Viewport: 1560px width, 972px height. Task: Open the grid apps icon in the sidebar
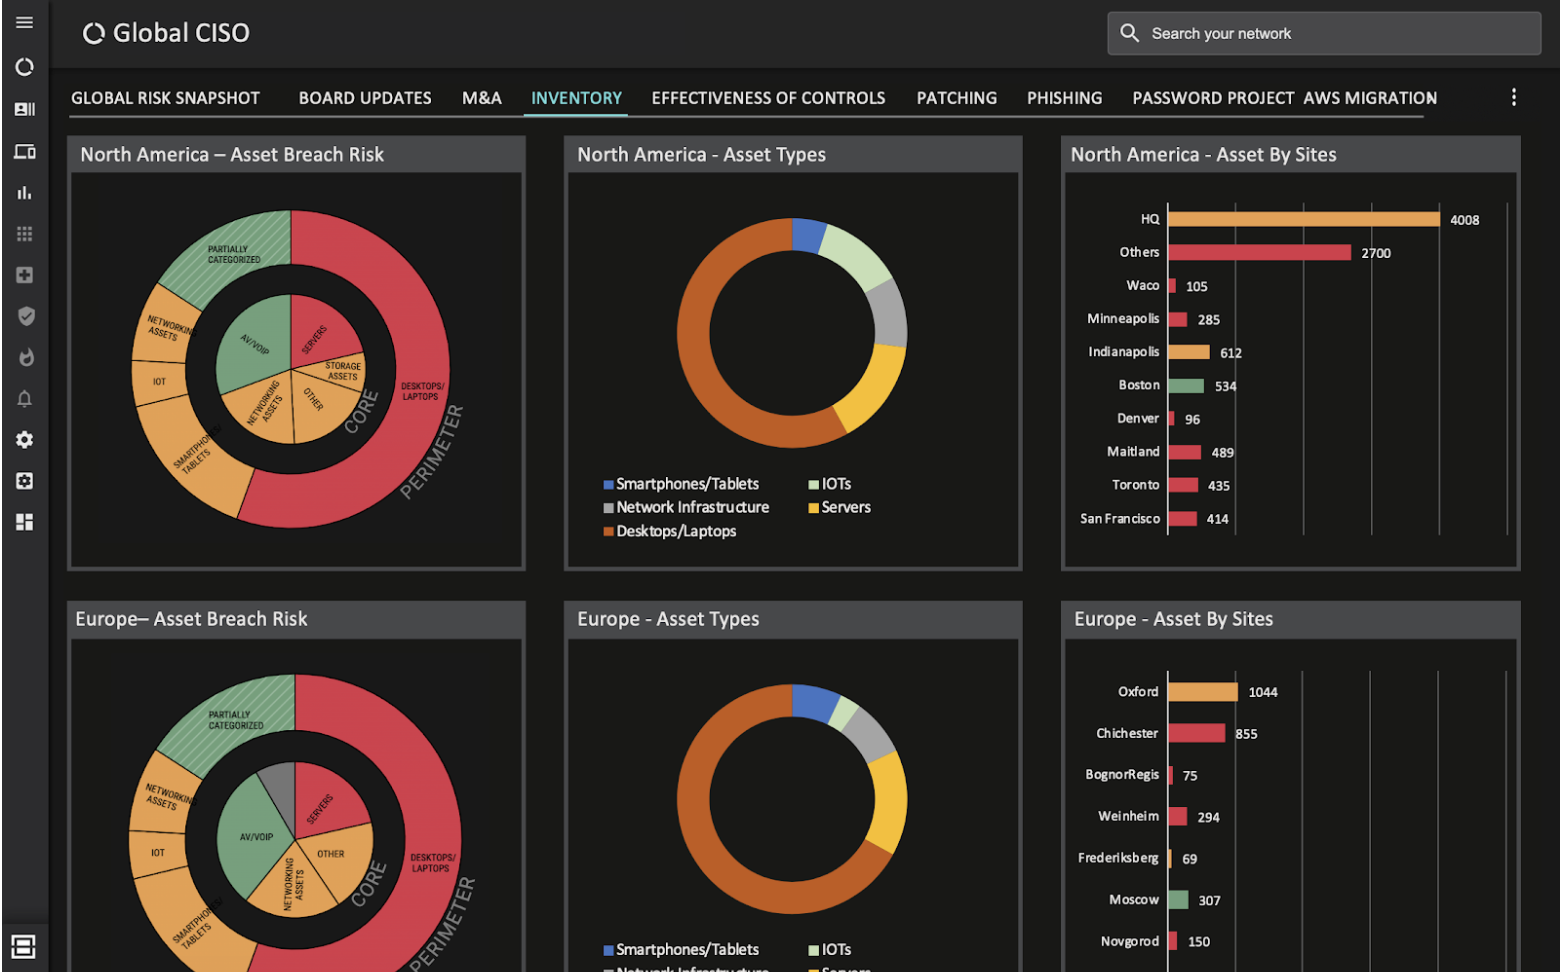24,233
